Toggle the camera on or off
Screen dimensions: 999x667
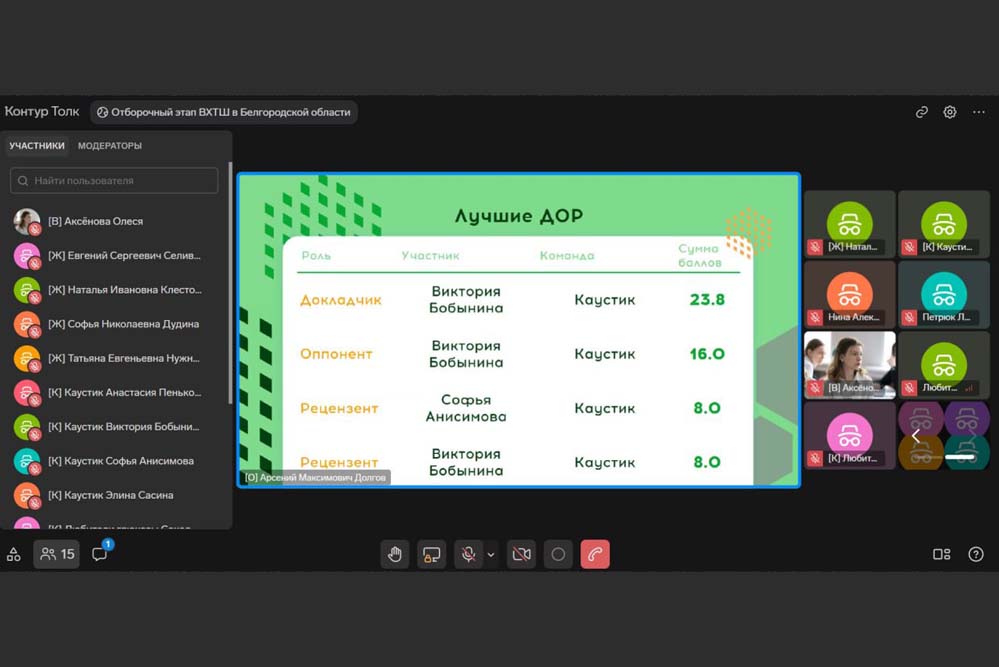coord(521,554)
